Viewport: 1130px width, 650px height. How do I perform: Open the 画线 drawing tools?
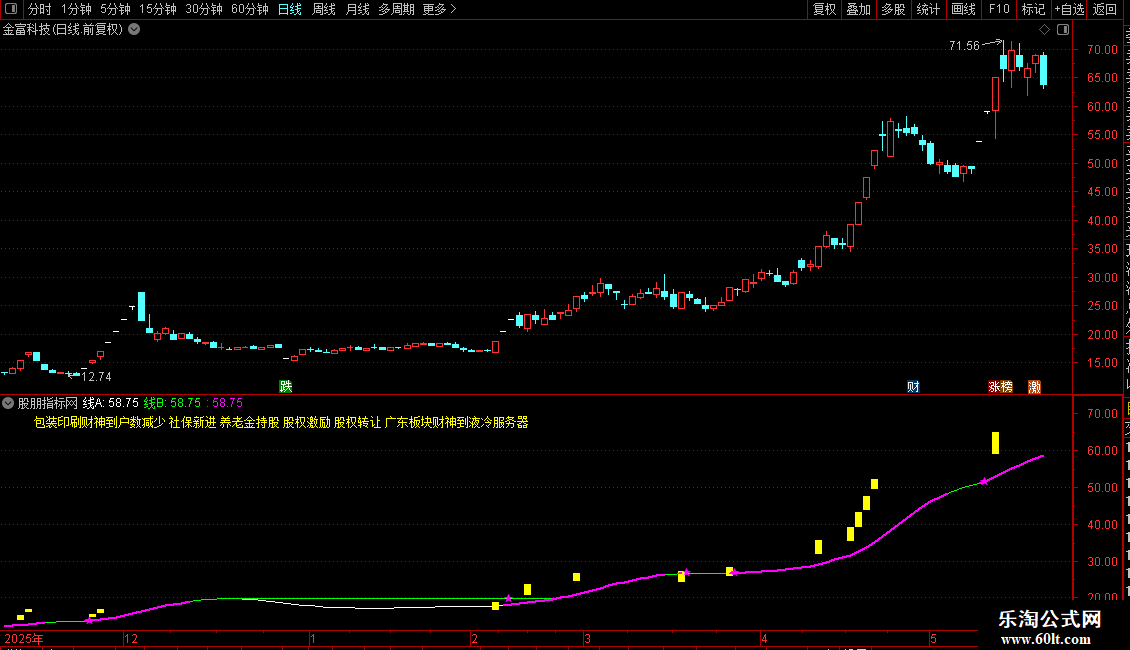point(964,9)
